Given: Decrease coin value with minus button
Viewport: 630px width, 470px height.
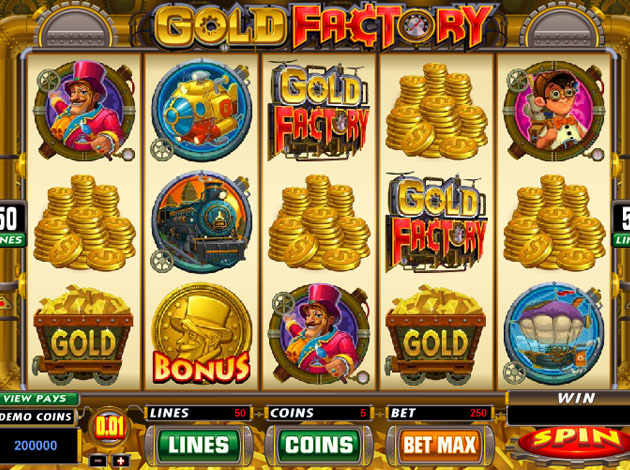Looking at the screenshot, I should pyautogui.click(x=98, y=460).
